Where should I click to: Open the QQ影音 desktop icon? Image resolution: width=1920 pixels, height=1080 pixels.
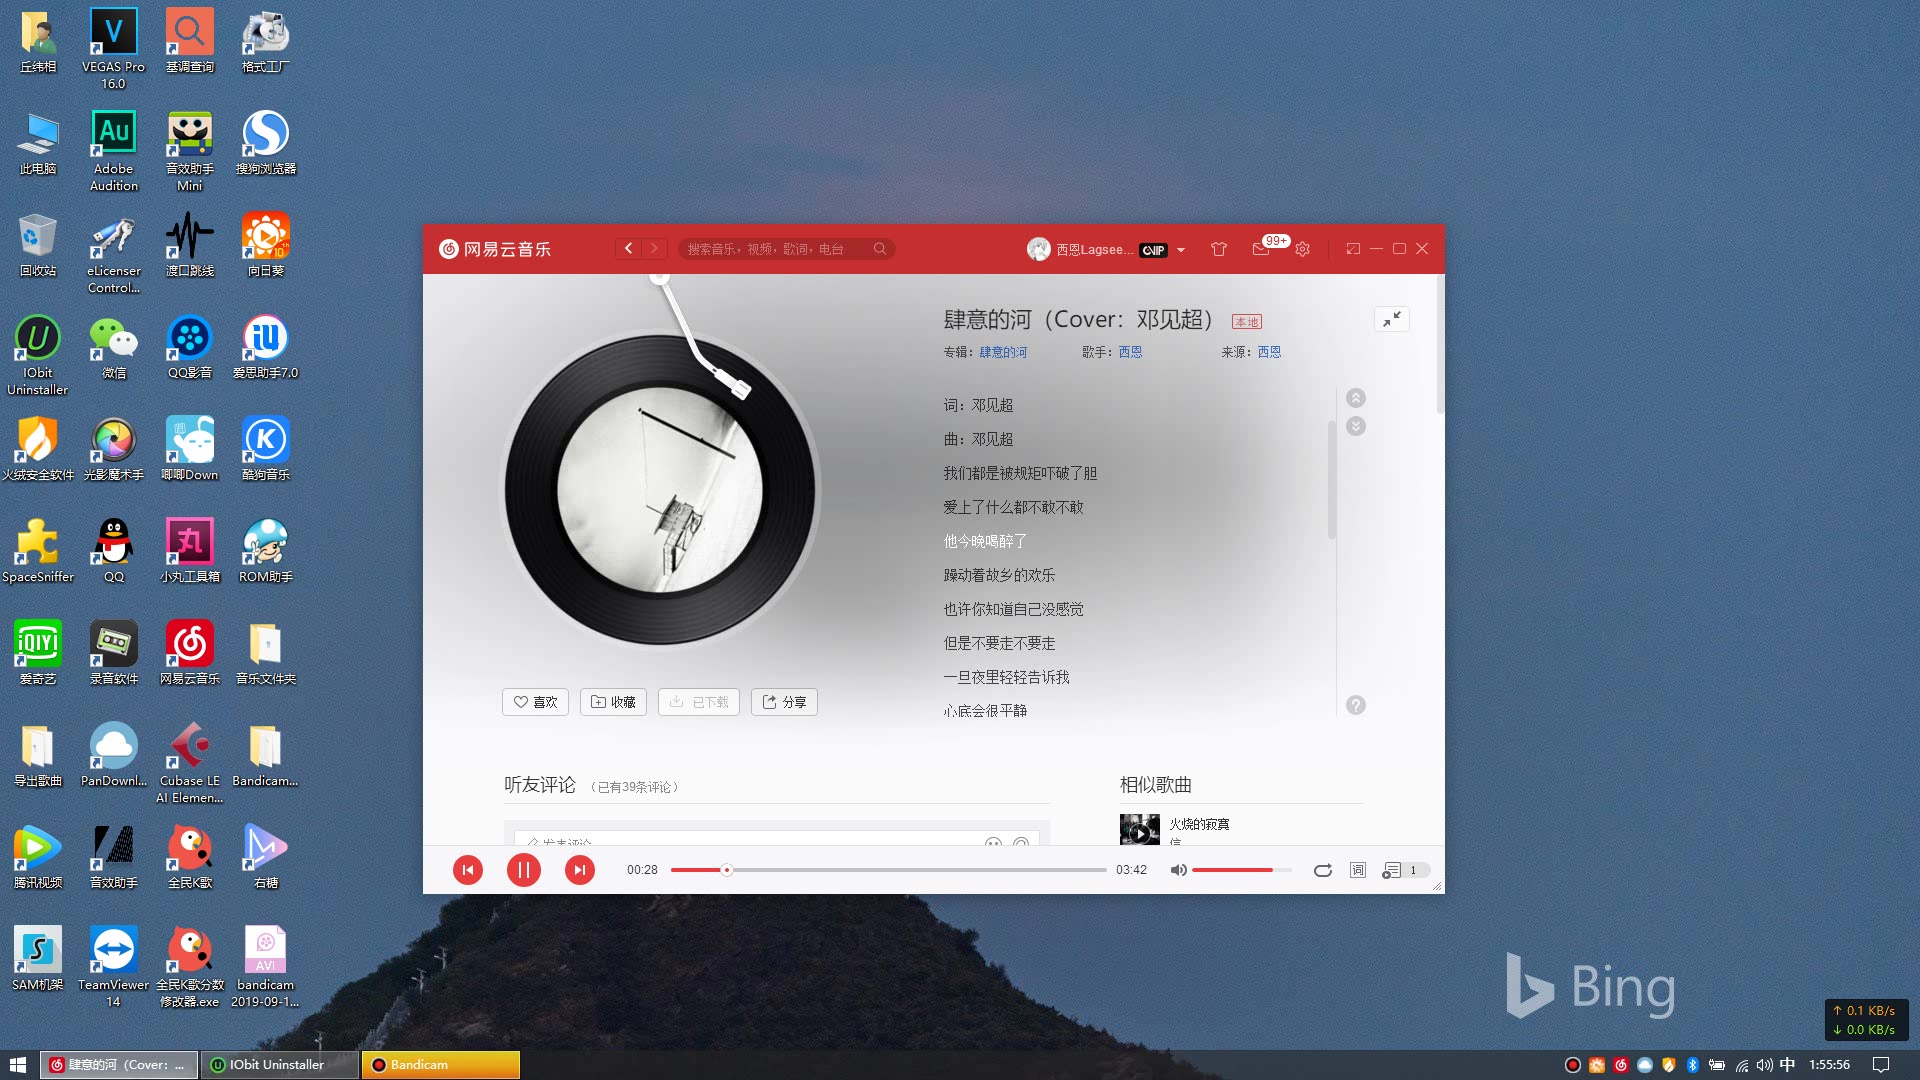click(x=189, y=347)
